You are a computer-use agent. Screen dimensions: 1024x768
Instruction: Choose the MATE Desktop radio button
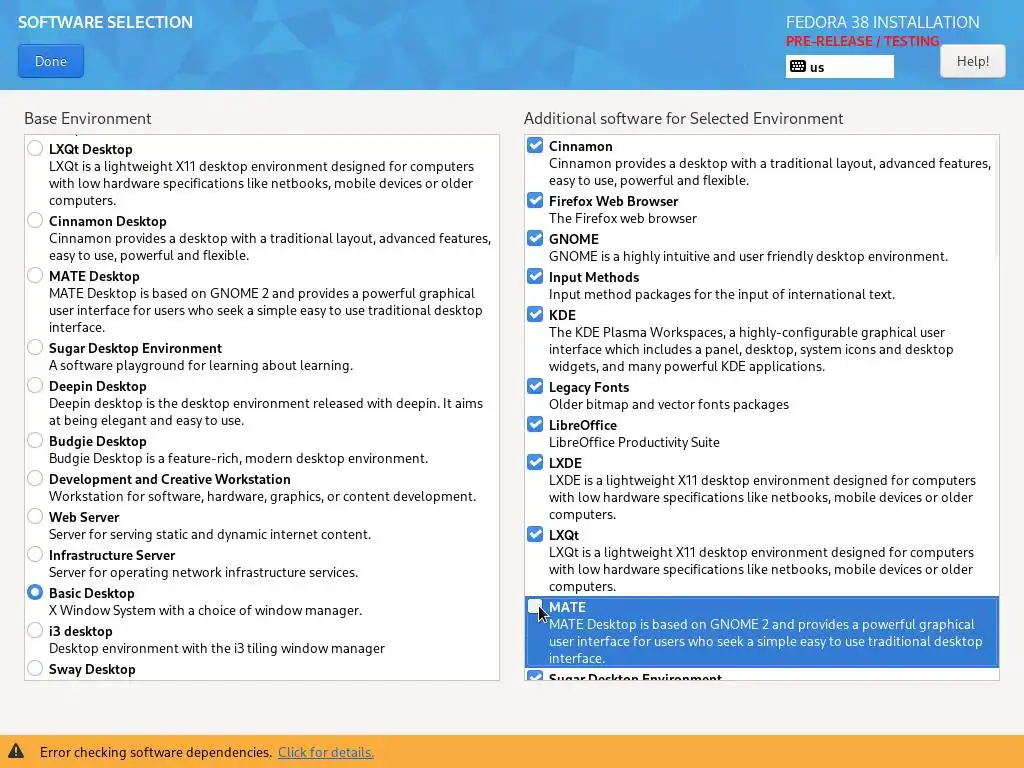[35, 275]
